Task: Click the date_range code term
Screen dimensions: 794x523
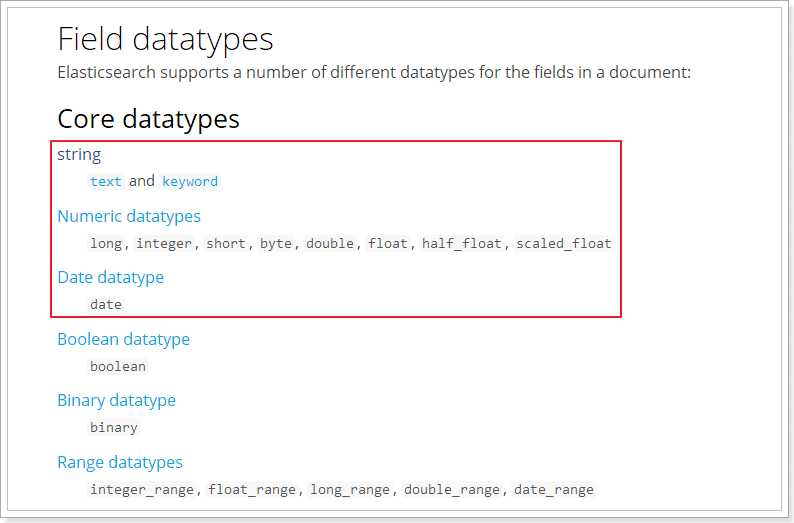Action: click(x=554, y=490)
